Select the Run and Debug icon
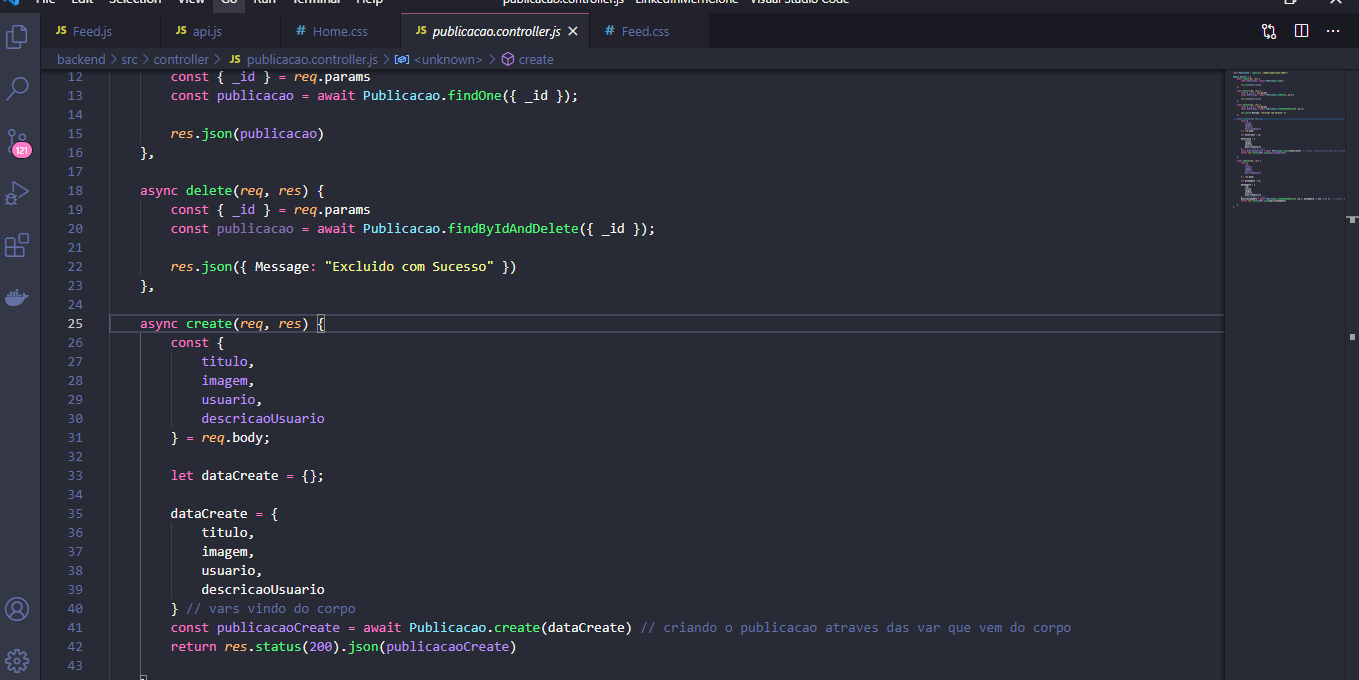 tap(16, 193)
